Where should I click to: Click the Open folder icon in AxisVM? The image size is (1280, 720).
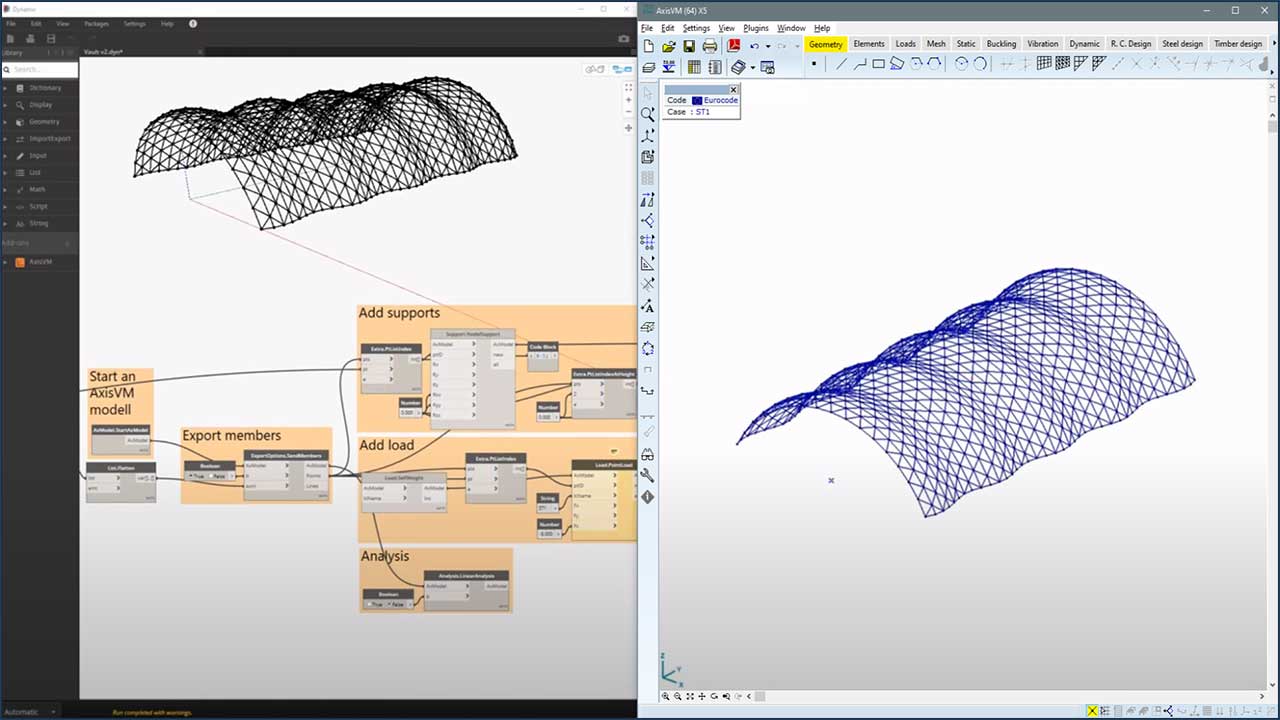tap(669, 46)
